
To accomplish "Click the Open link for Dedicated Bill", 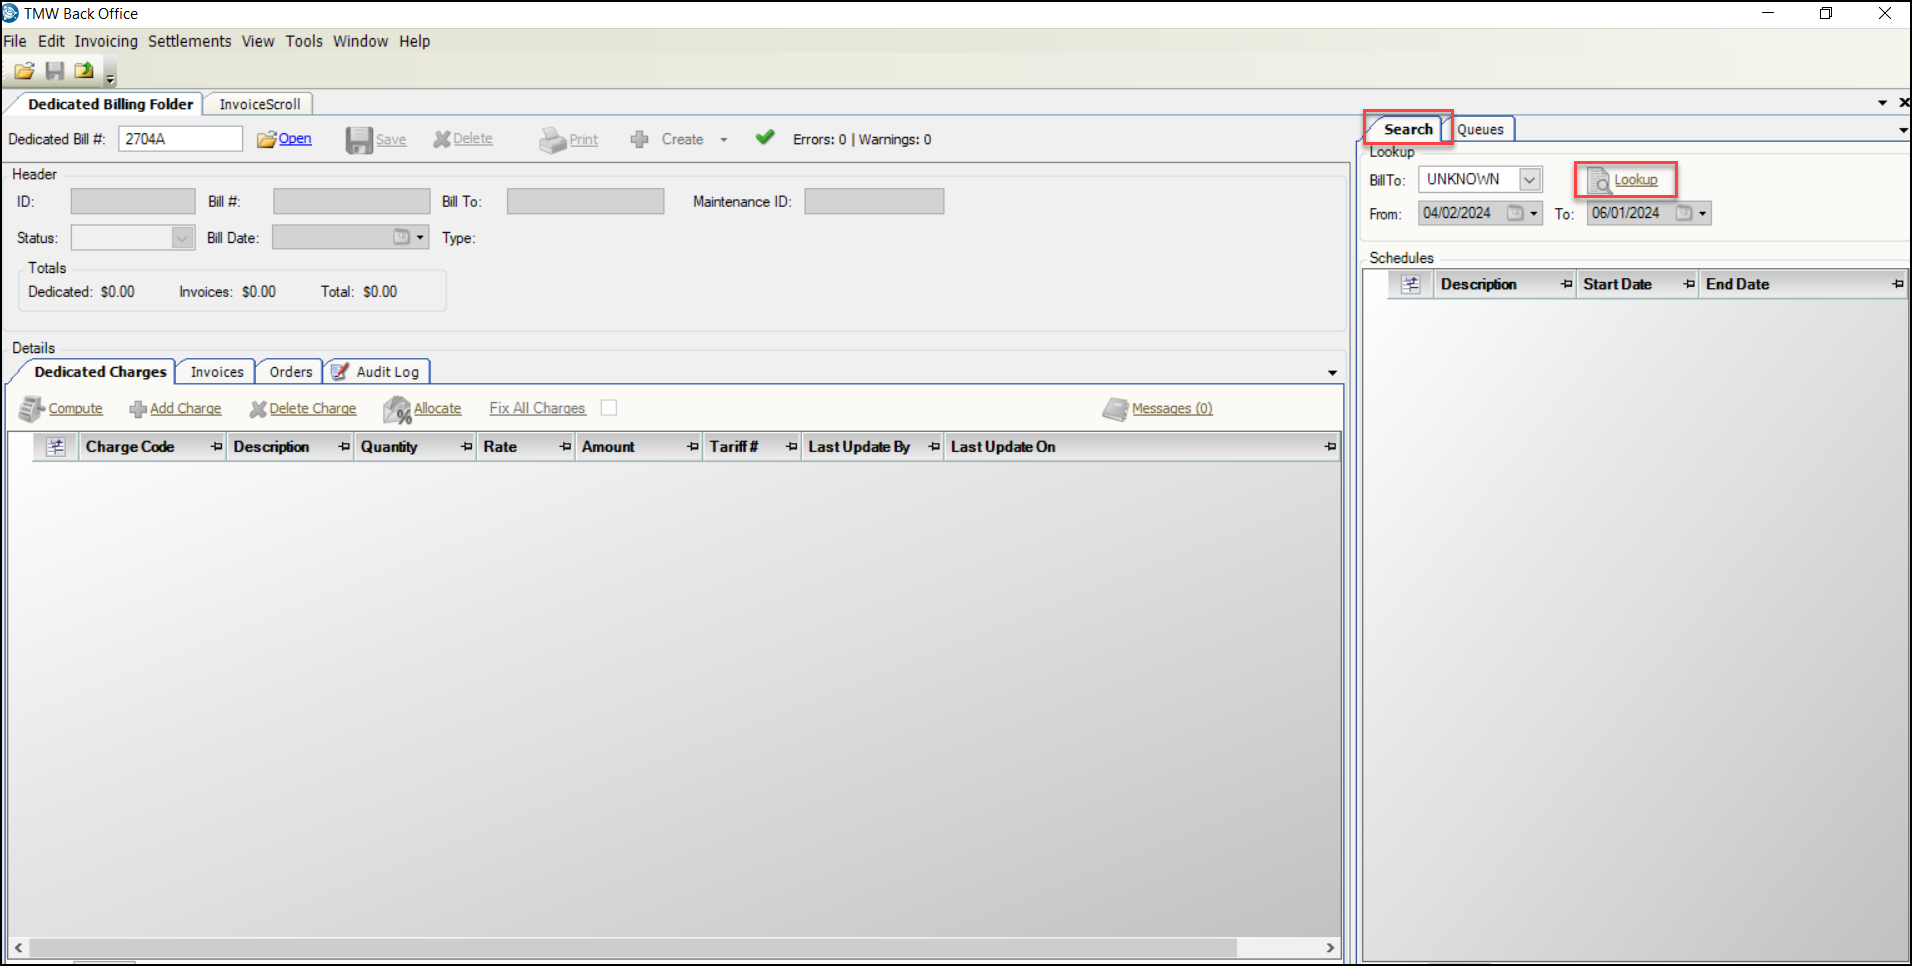I will click(x=295, y=139).
